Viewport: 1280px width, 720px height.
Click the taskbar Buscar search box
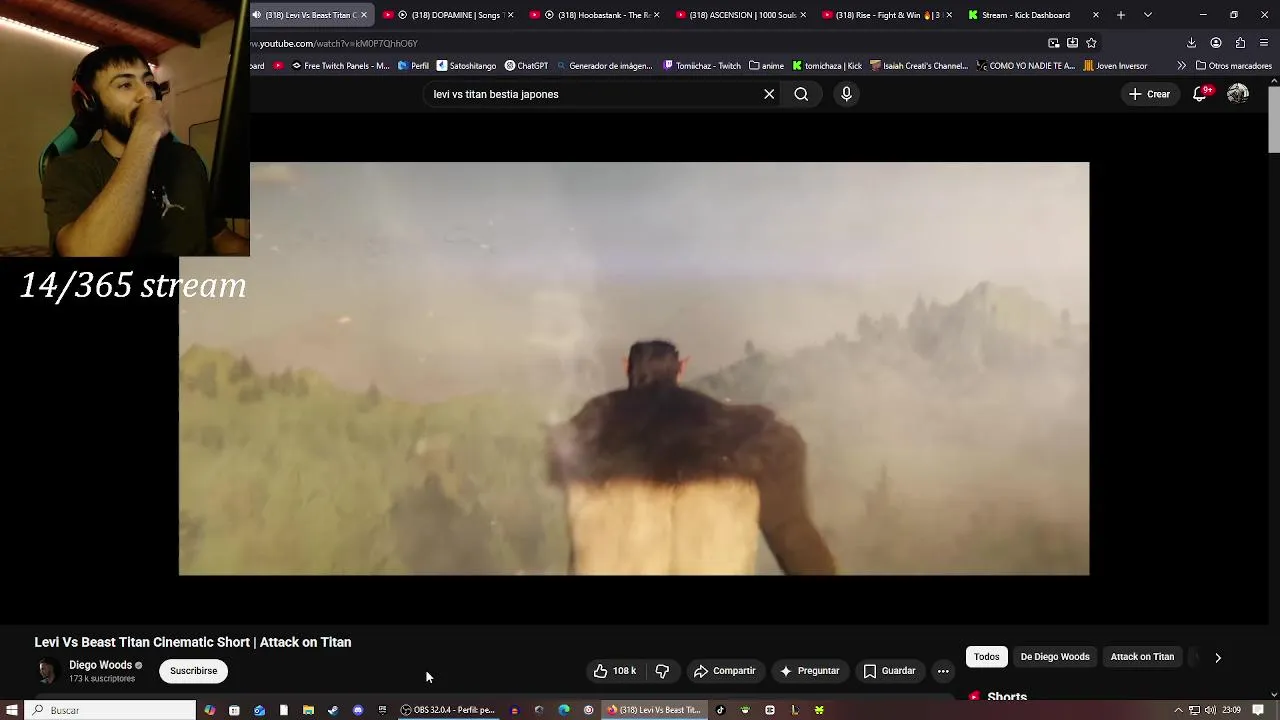[110, 710]
